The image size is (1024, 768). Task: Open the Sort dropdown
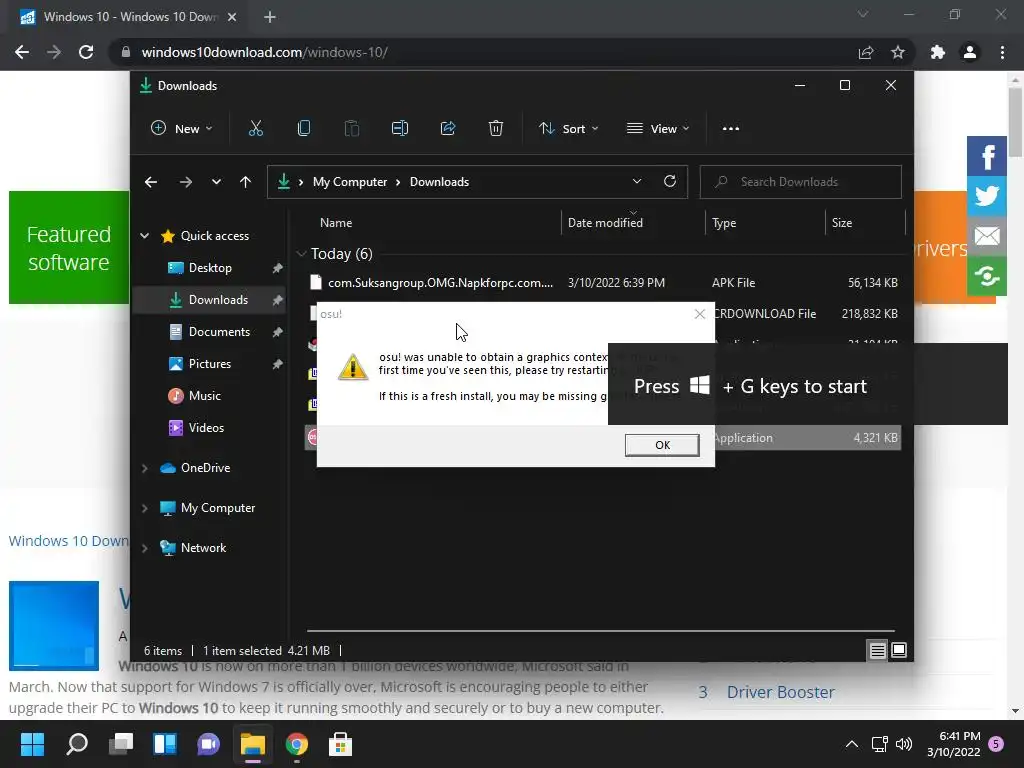coord(568,129)
